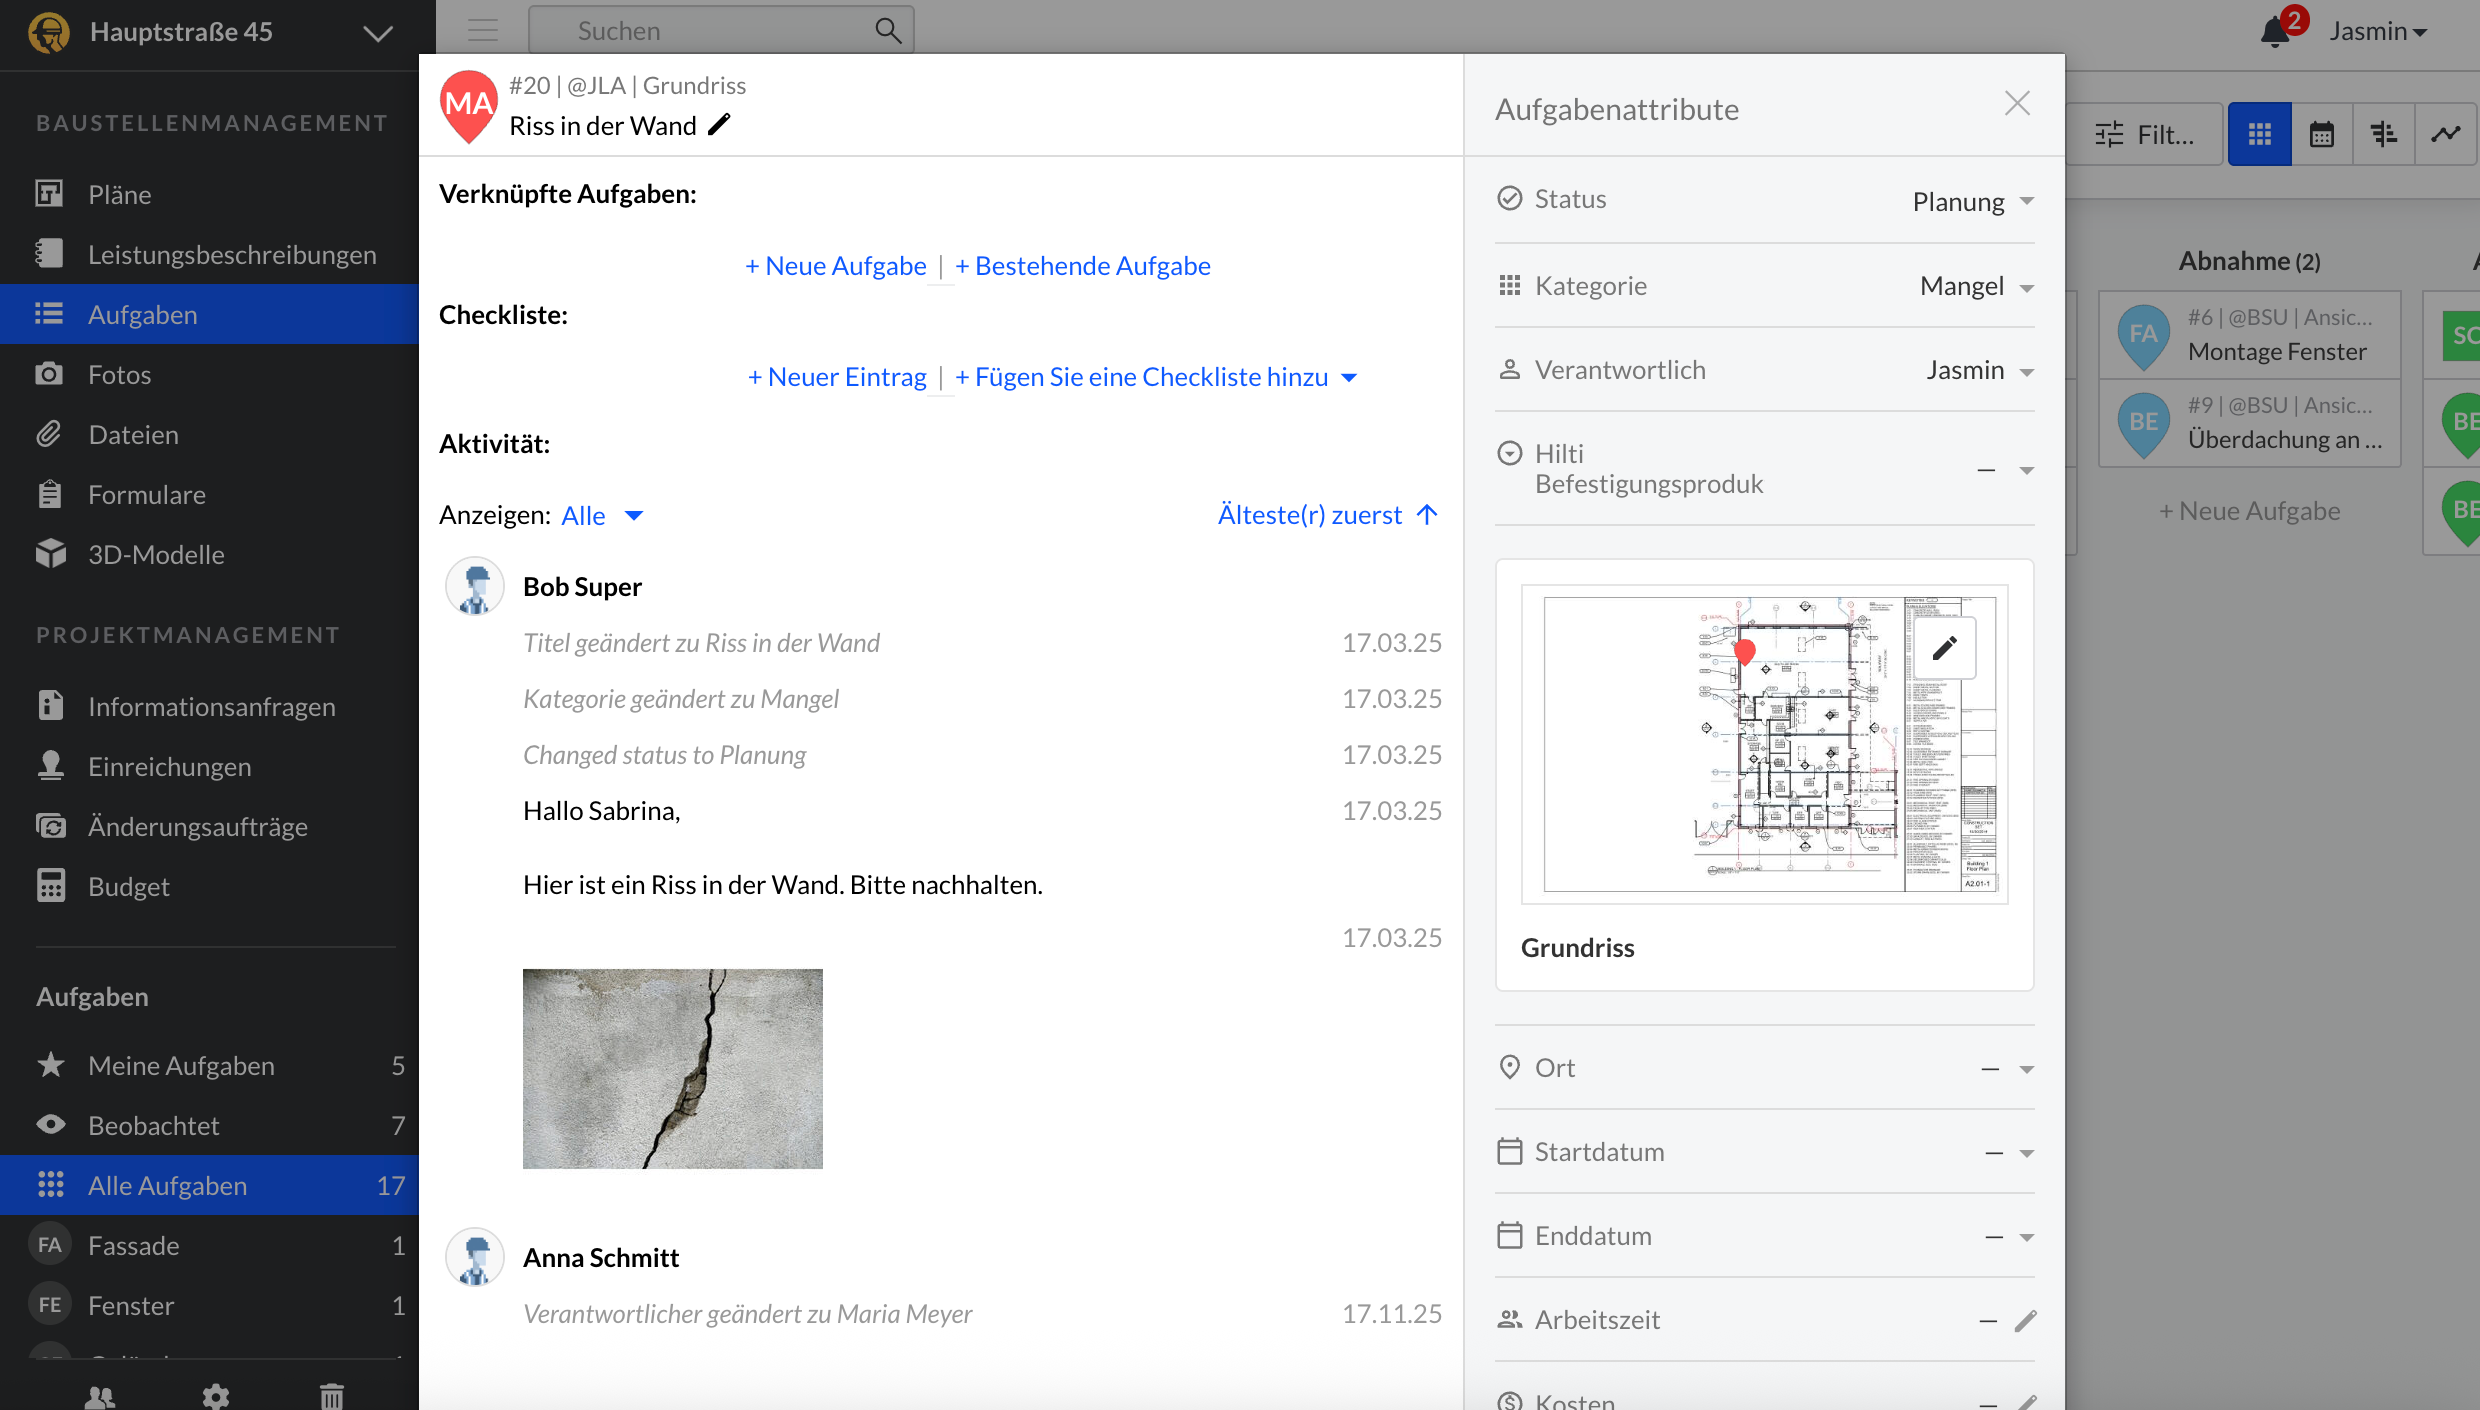Toggle the hamburger sidebar menu
This screenshot has height=1410, width=2480.
tap(483, 30)
